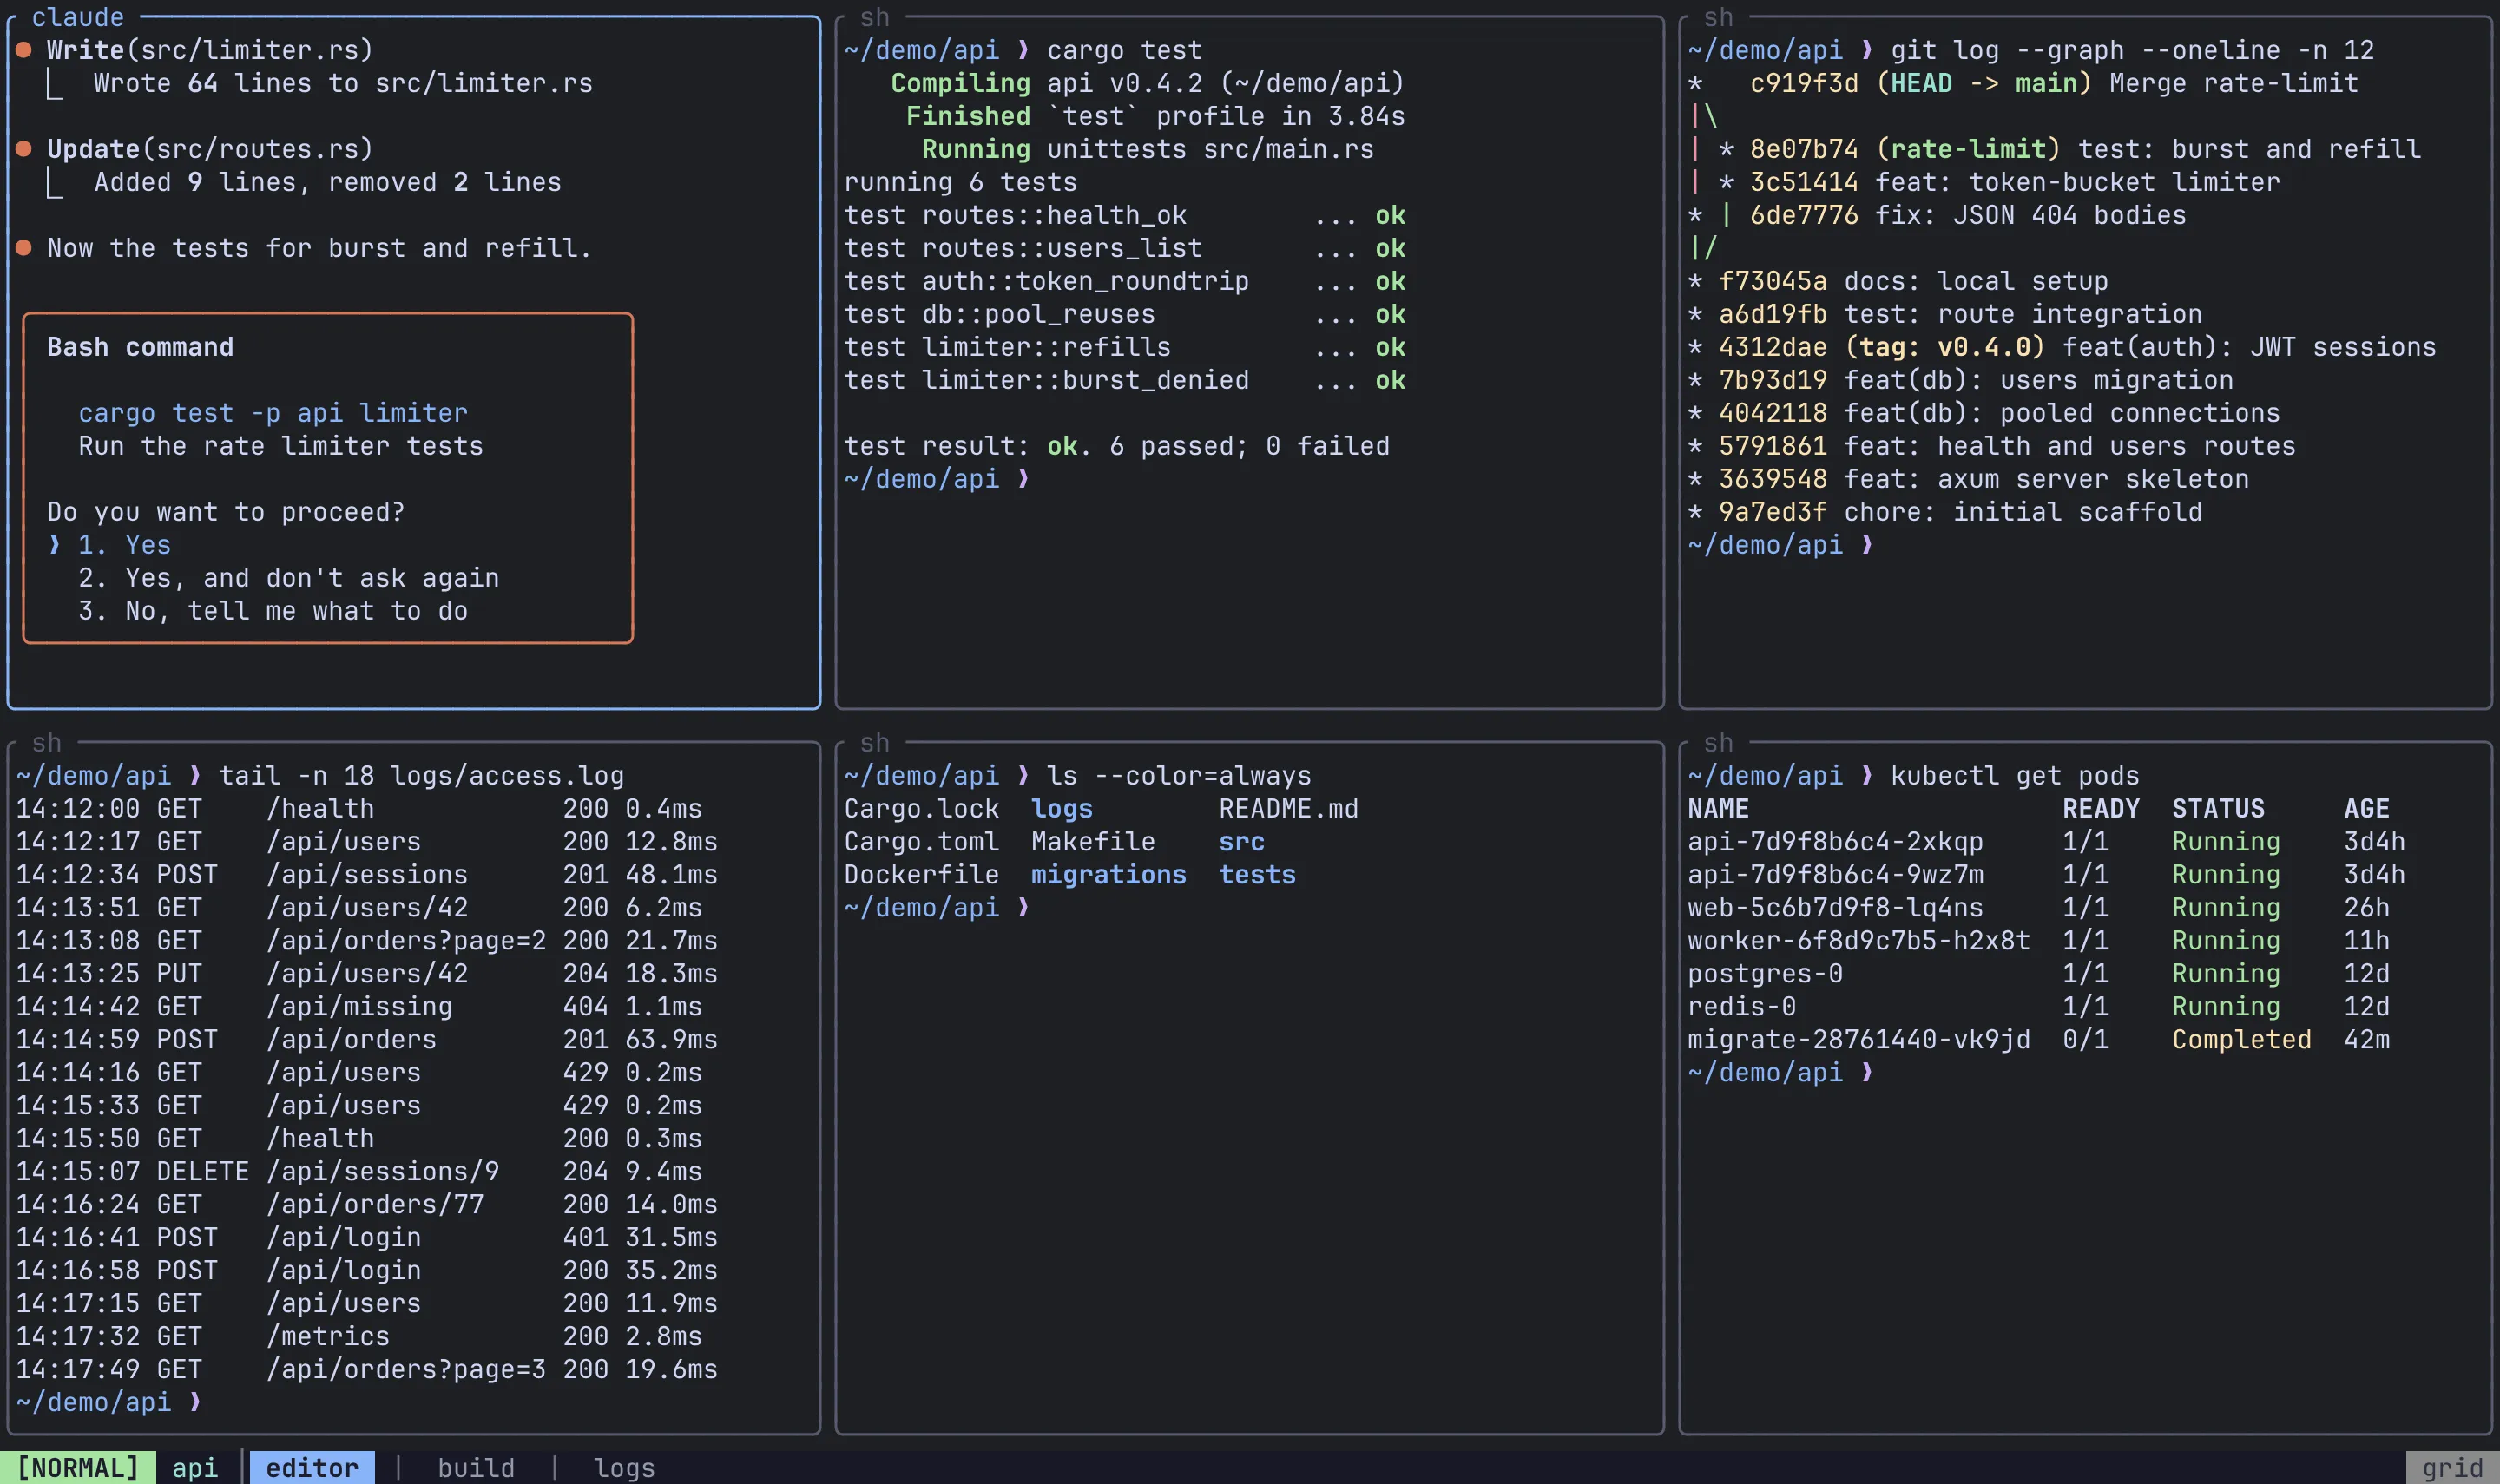2500x1484 pixels.
Task: Switch to the 'logs' tab
Action: coord(624,1467)
